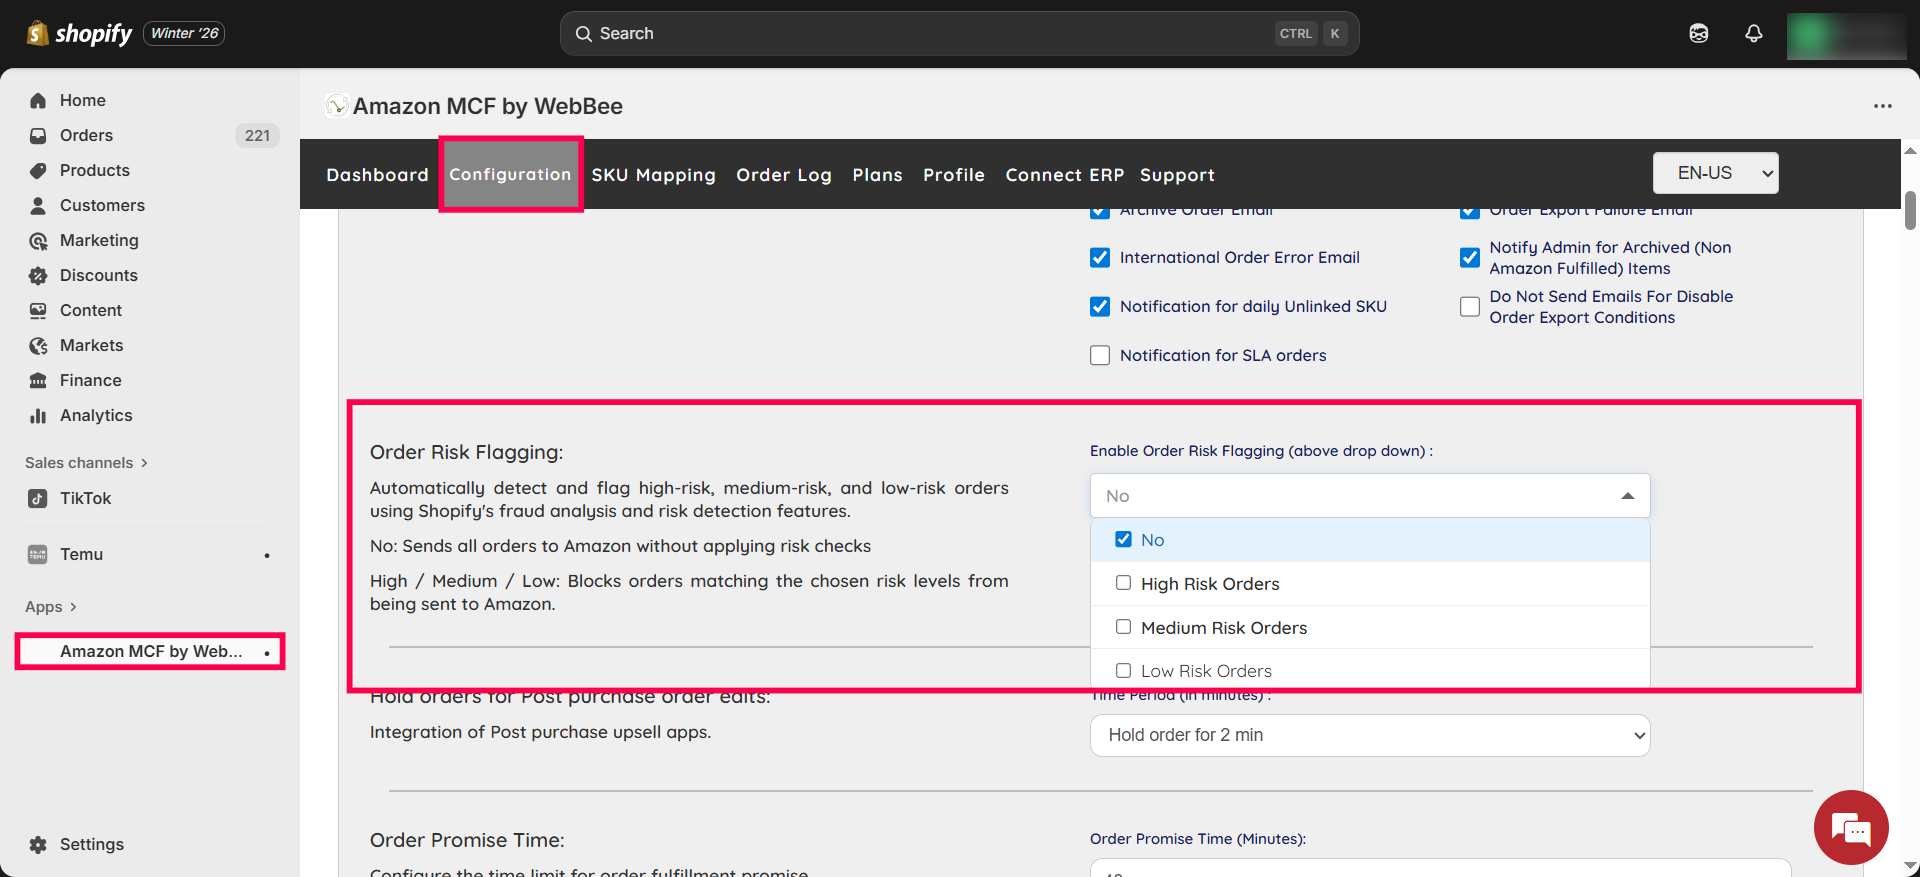Click the three-dot more actions icon

pyautogui.click(x=1882, y=106)
